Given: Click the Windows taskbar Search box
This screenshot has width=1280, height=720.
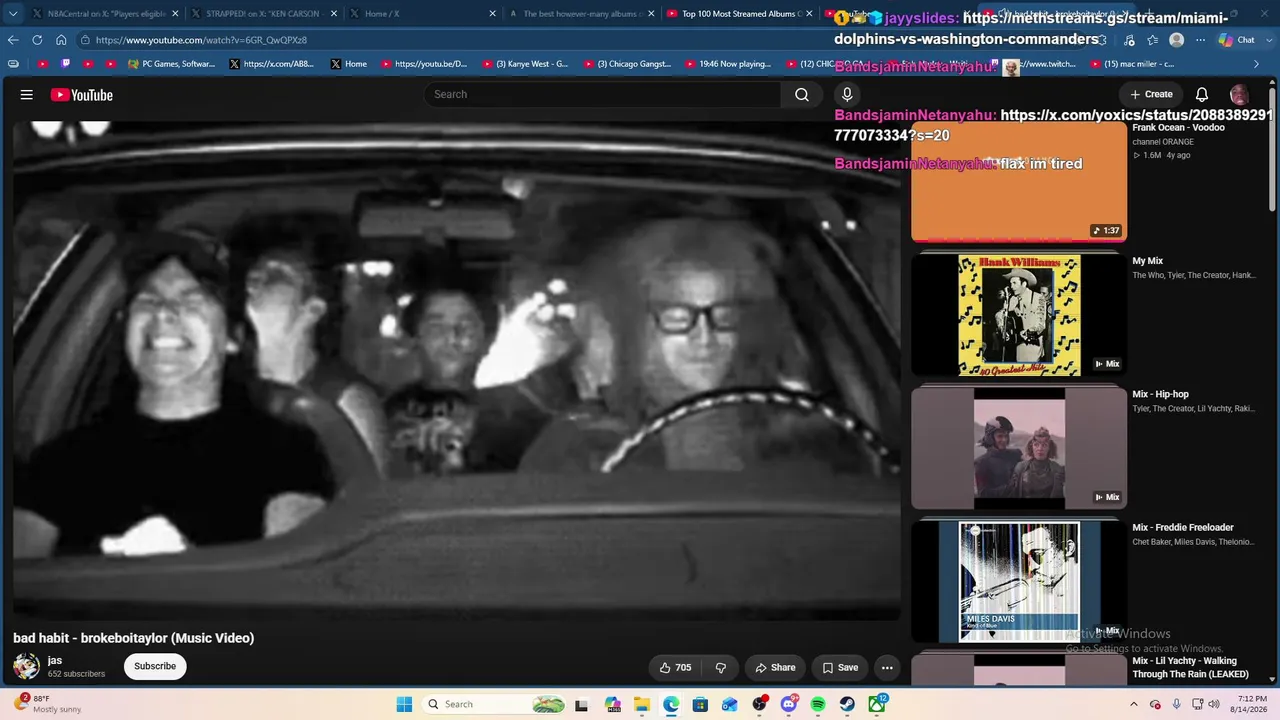Looking at the screenshot, I should (x=494, y=704).
